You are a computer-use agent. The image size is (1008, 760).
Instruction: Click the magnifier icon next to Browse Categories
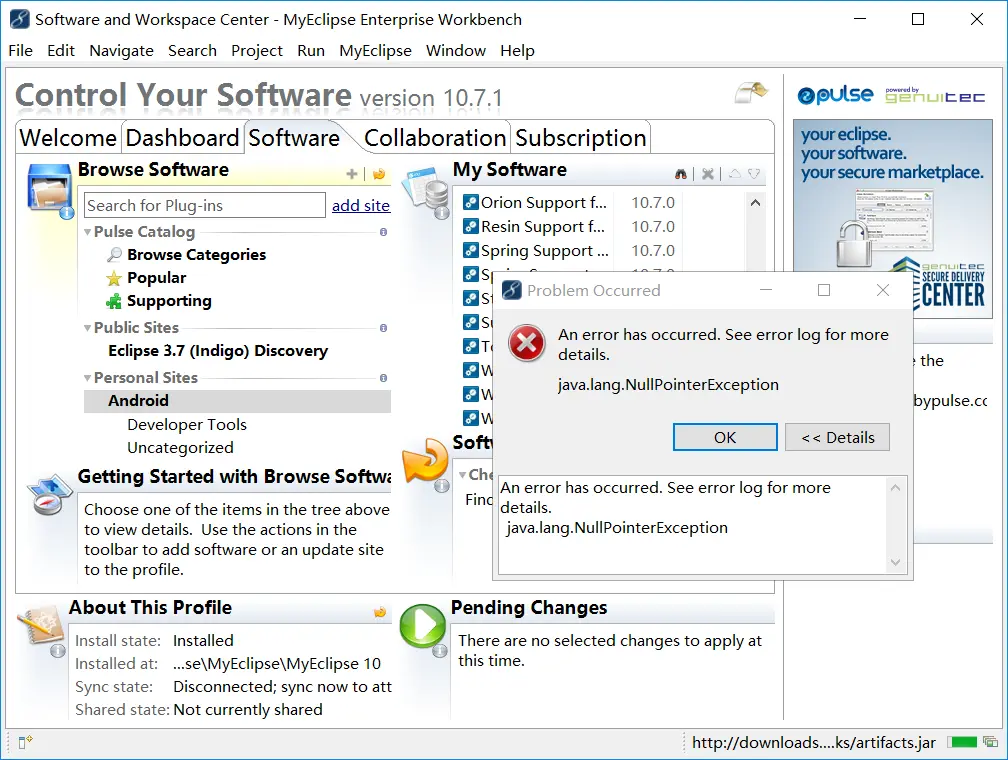(x=114, y=255)
